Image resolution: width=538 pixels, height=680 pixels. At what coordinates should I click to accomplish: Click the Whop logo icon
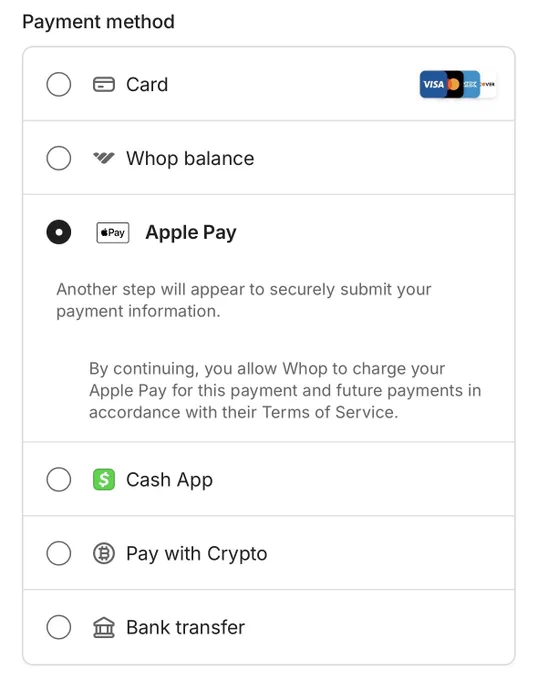pyautogui.click(x=104, y=158)
